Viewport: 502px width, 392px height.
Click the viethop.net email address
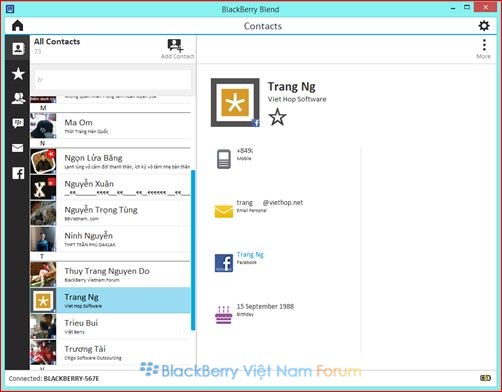tap(270, 202)
